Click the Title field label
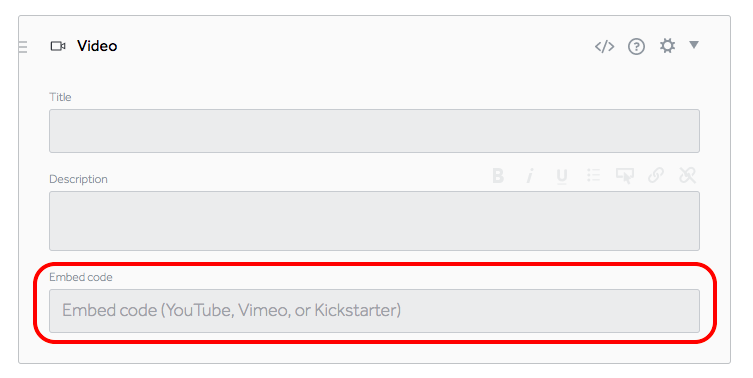This screenshot has width=753, height=378. 60,97
